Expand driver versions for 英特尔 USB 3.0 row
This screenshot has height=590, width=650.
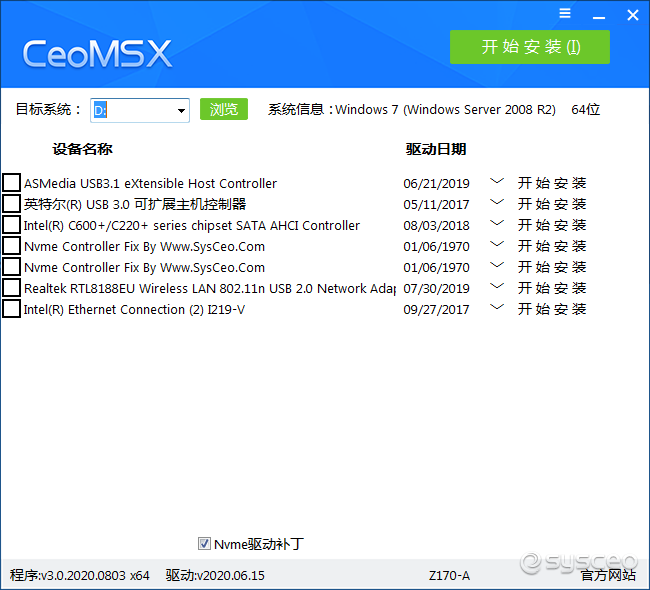click(497, 202)
